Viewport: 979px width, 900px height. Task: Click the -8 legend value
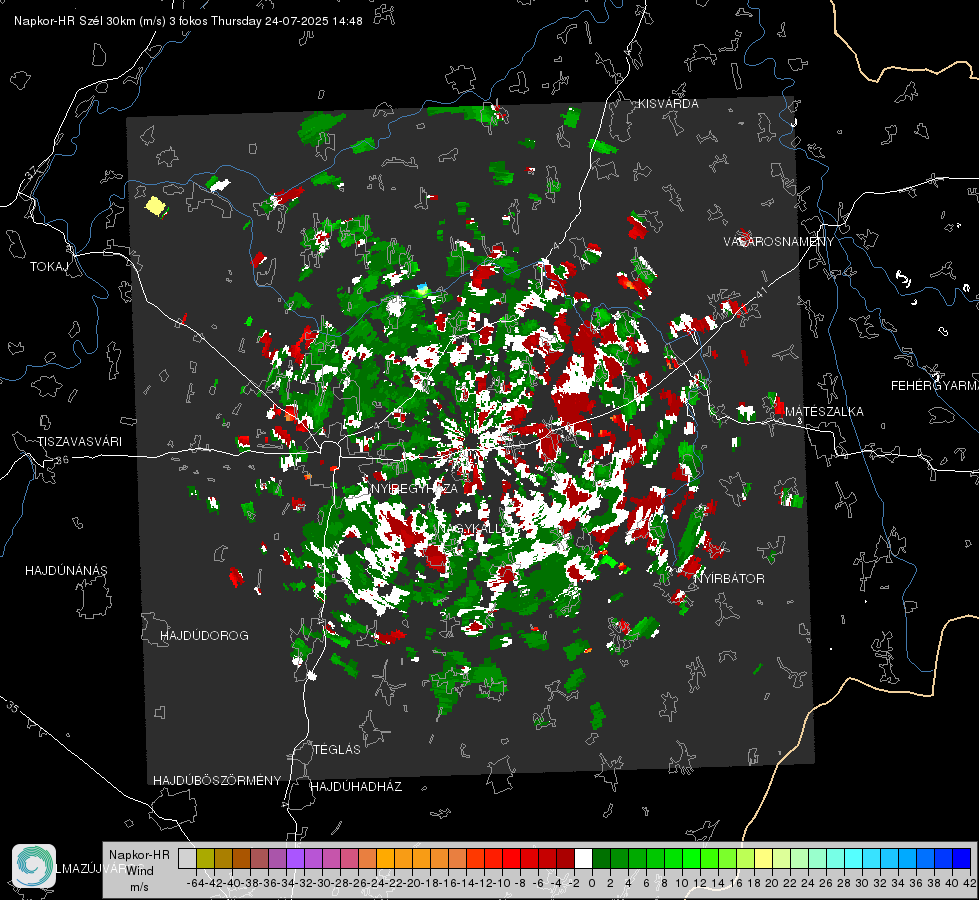(520, 883)
